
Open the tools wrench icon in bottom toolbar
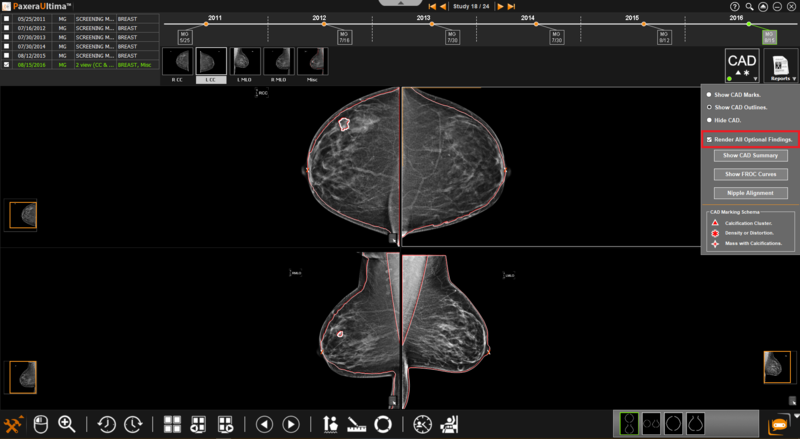[14, 424]
